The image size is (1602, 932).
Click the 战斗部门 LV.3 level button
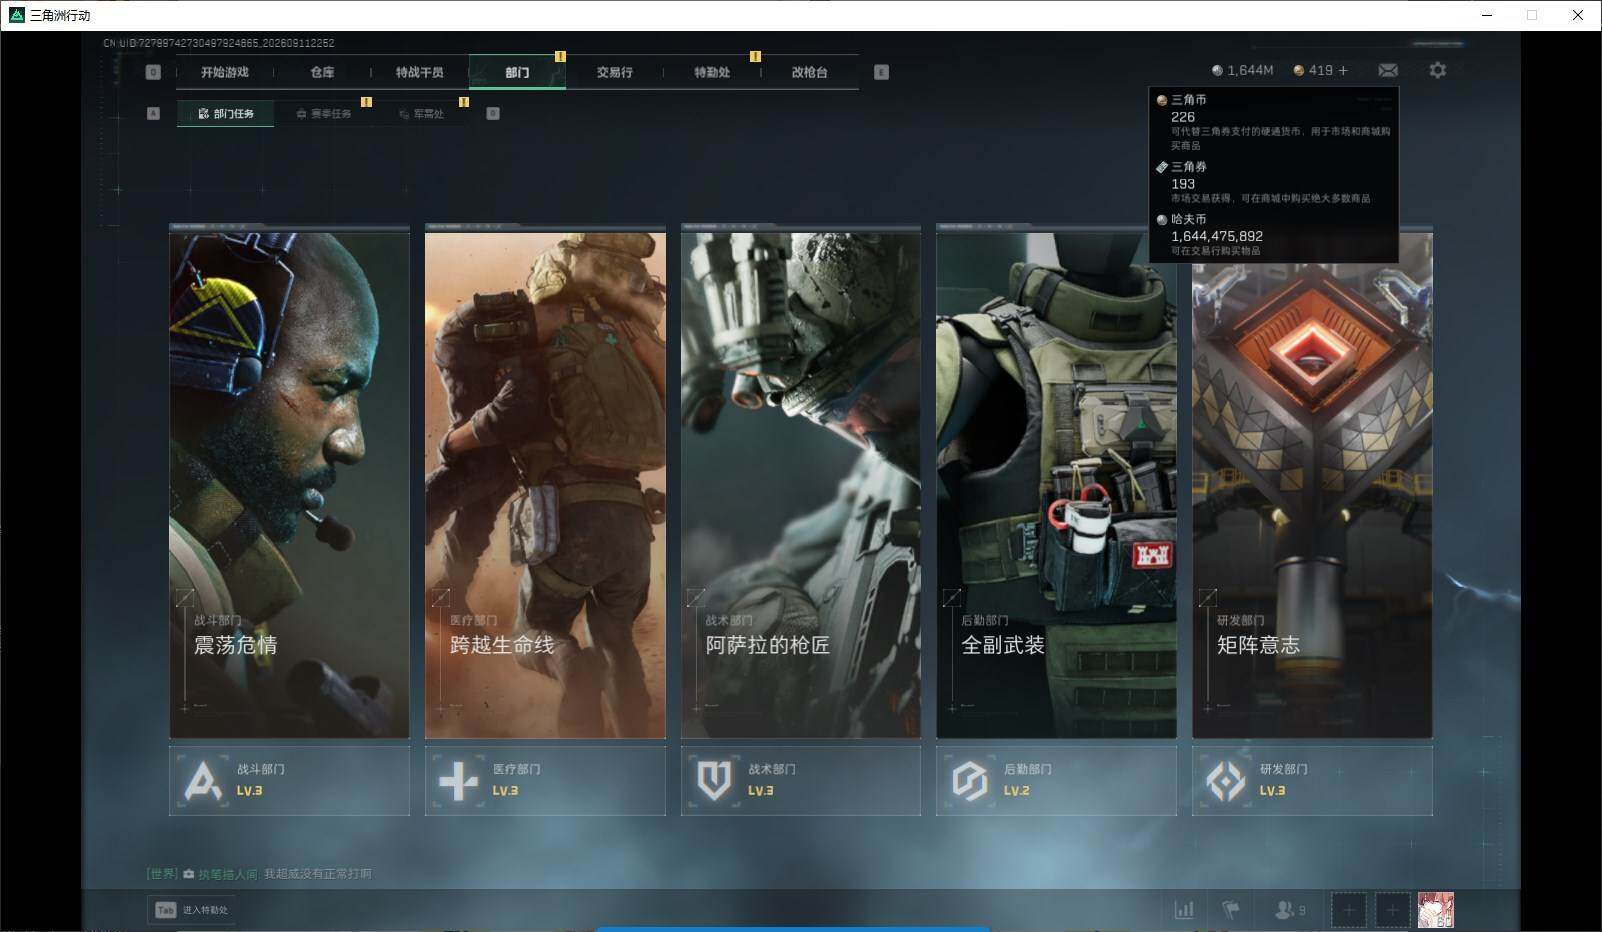[289, 780]
